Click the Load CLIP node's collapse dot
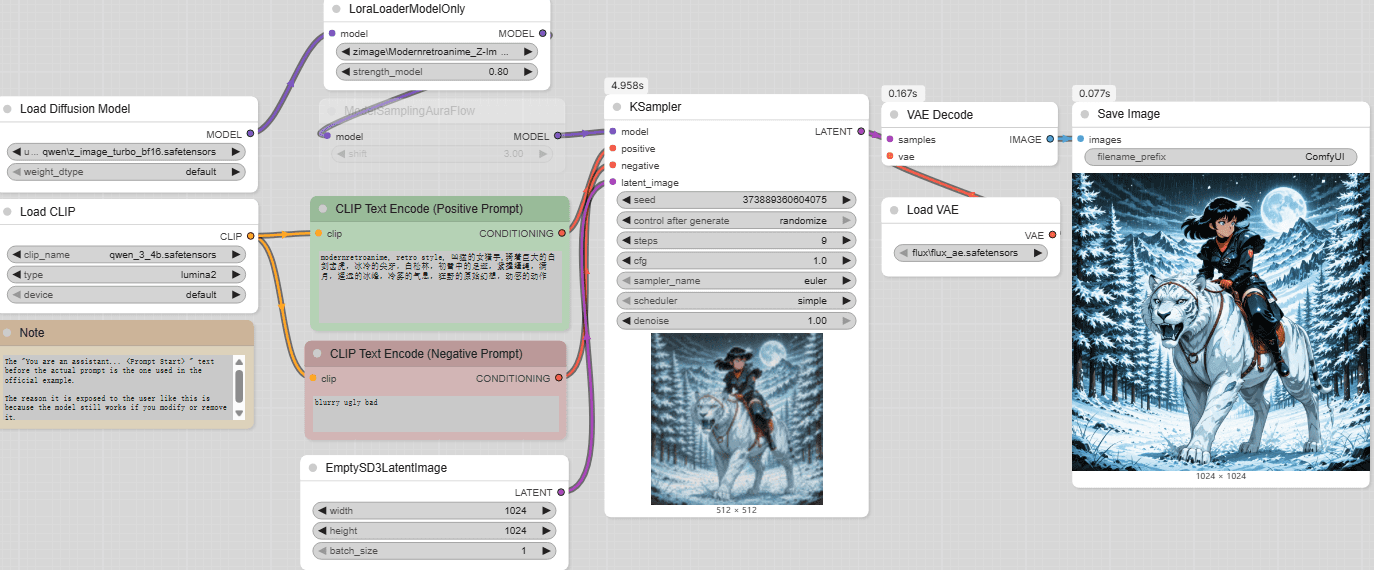 [x=8, y=212]
